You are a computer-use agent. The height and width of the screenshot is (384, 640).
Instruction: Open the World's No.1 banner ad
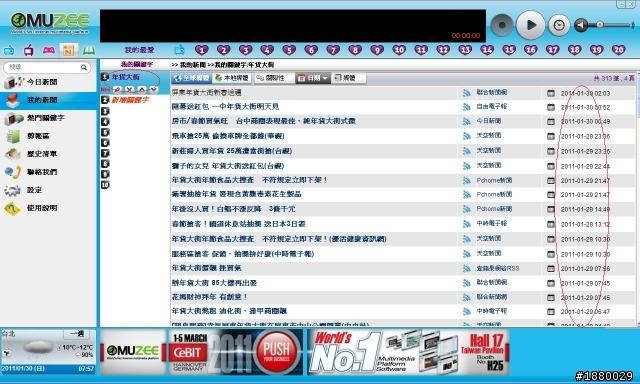(408, 352)
